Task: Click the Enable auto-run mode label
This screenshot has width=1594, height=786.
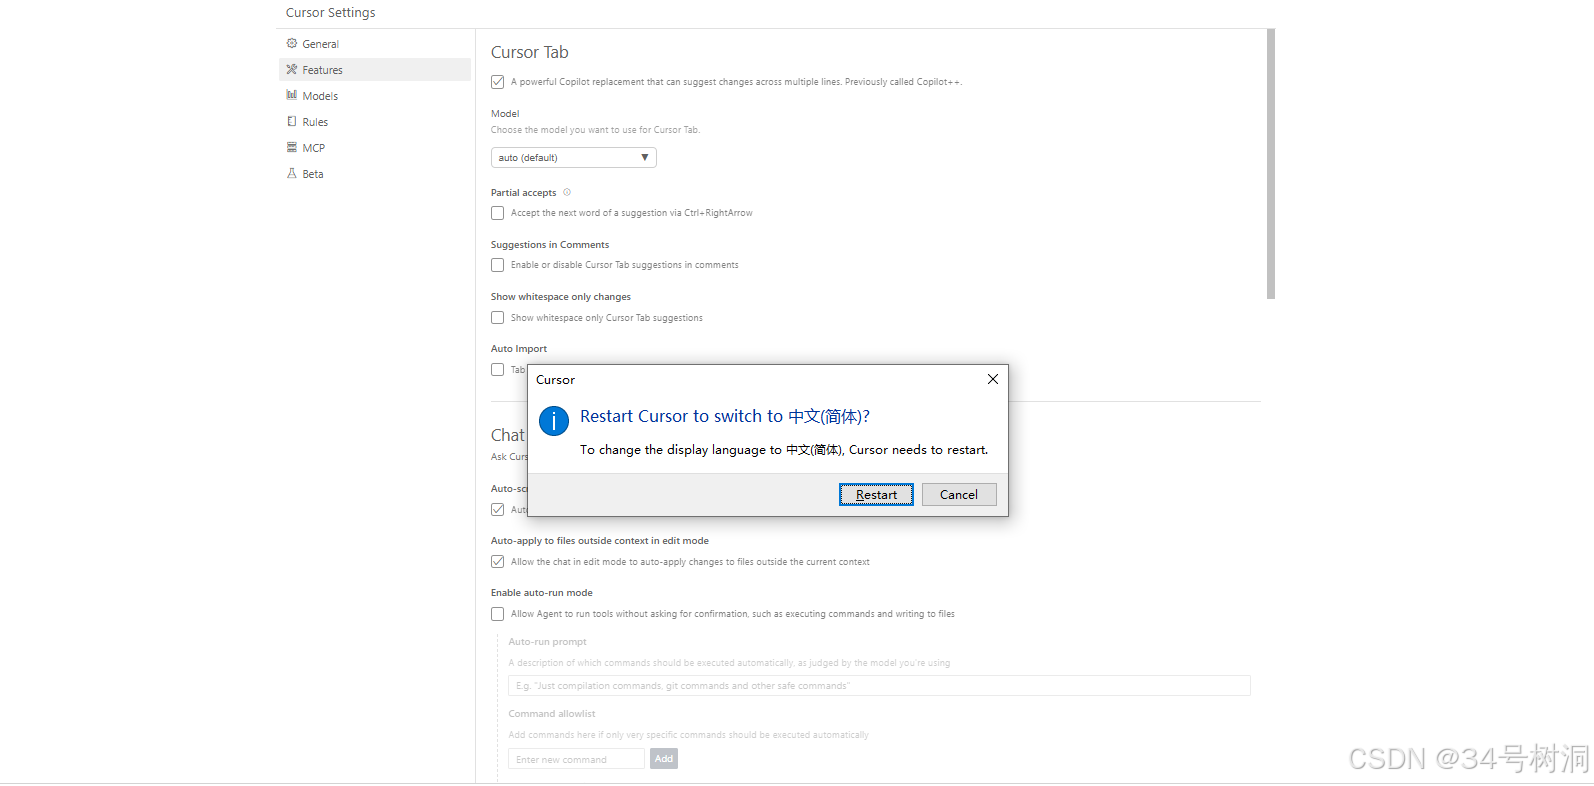Action: click(x=541, y=592)
